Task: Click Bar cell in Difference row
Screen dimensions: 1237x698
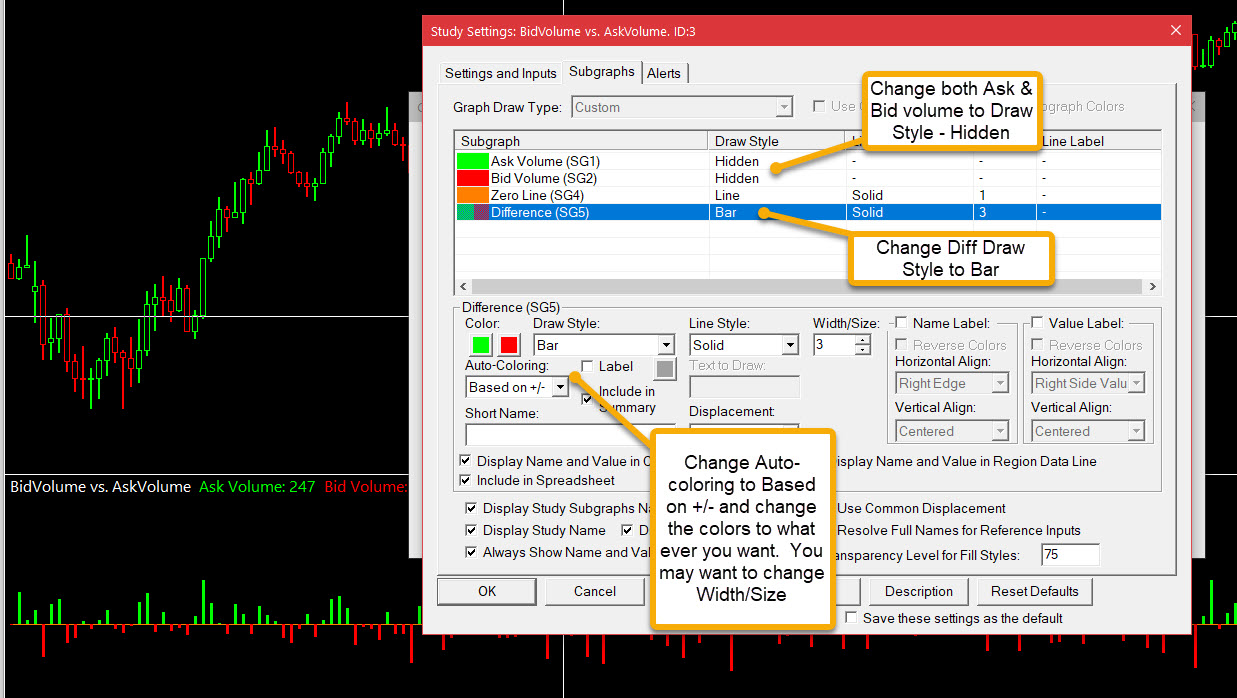Action: tap(726, 212)
